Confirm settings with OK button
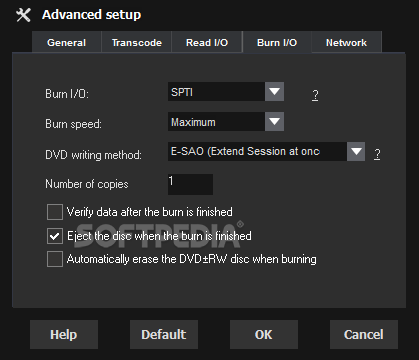The image size is (419, 360). pos(264,334)
